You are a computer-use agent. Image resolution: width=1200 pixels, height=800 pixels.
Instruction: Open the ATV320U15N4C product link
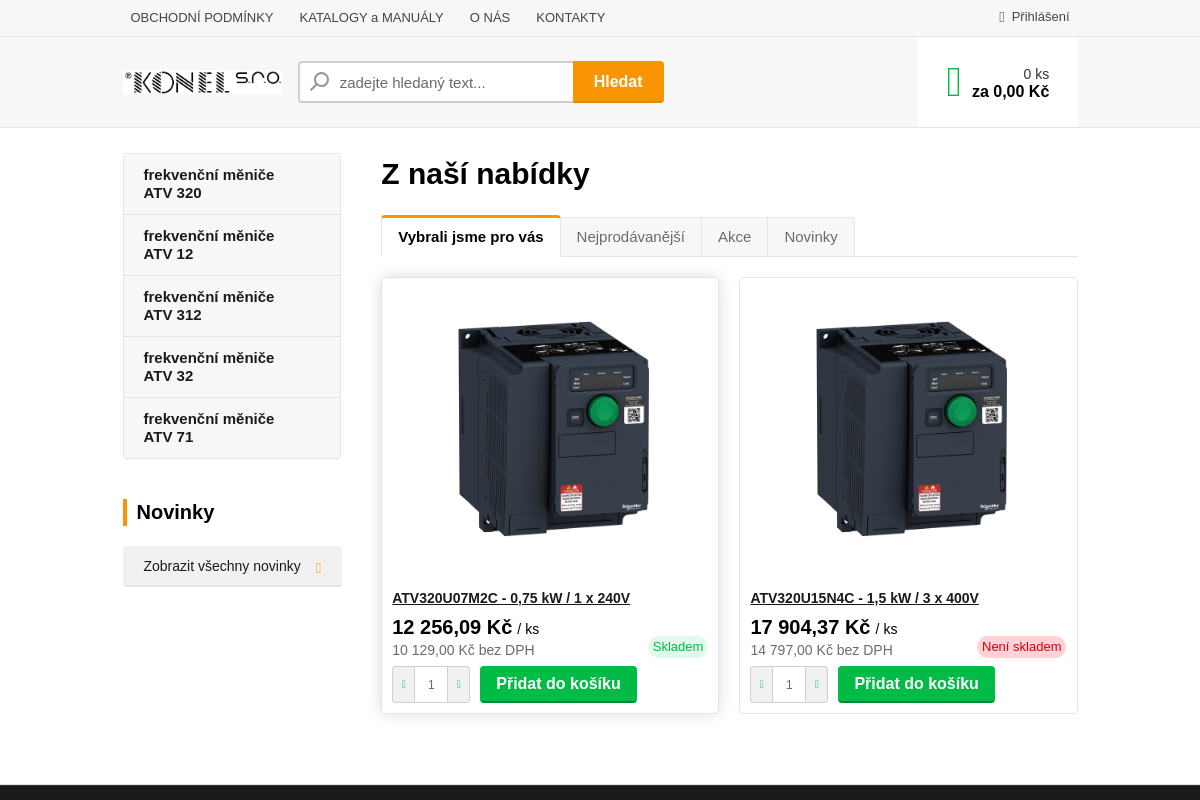(x=864, y=597)
